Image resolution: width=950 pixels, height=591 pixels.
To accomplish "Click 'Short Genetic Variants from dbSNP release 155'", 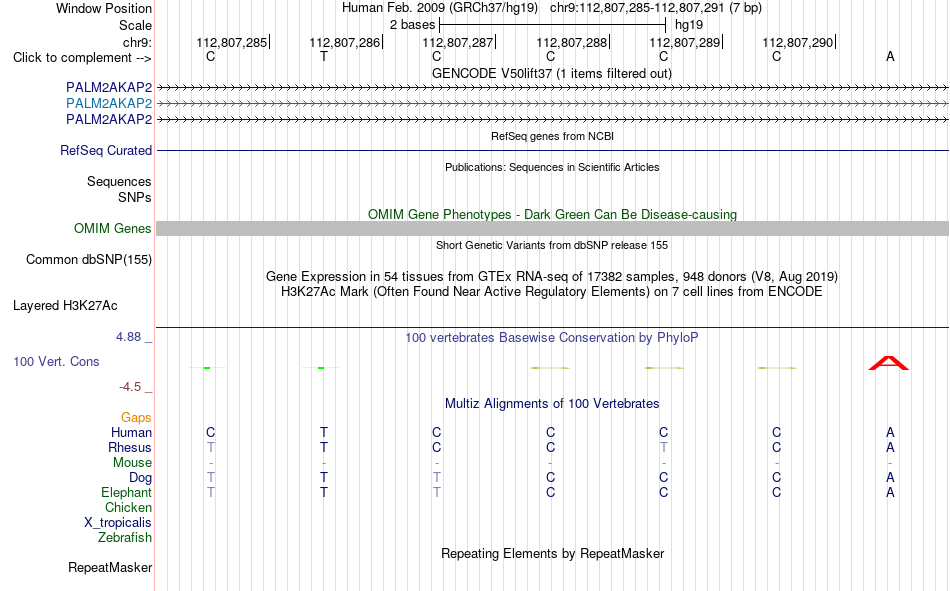I will 552,245.
